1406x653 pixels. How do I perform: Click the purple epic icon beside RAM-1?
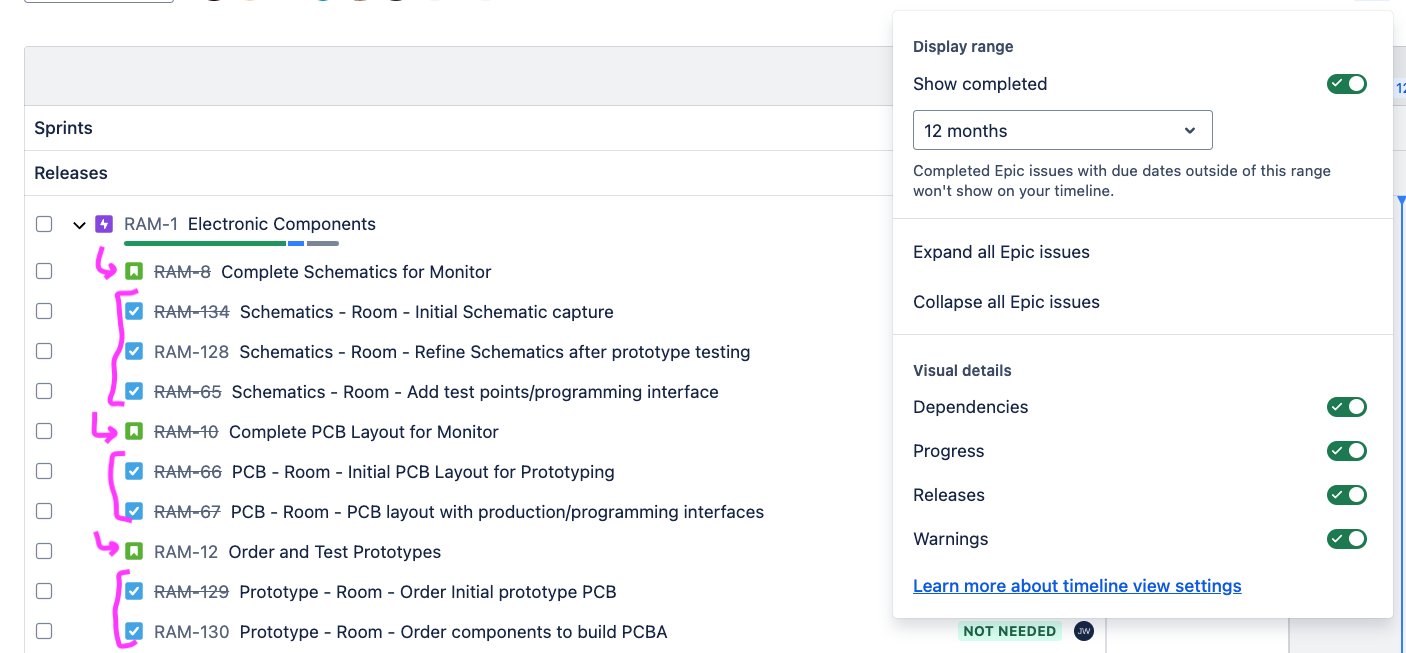[x=103, y=224]
